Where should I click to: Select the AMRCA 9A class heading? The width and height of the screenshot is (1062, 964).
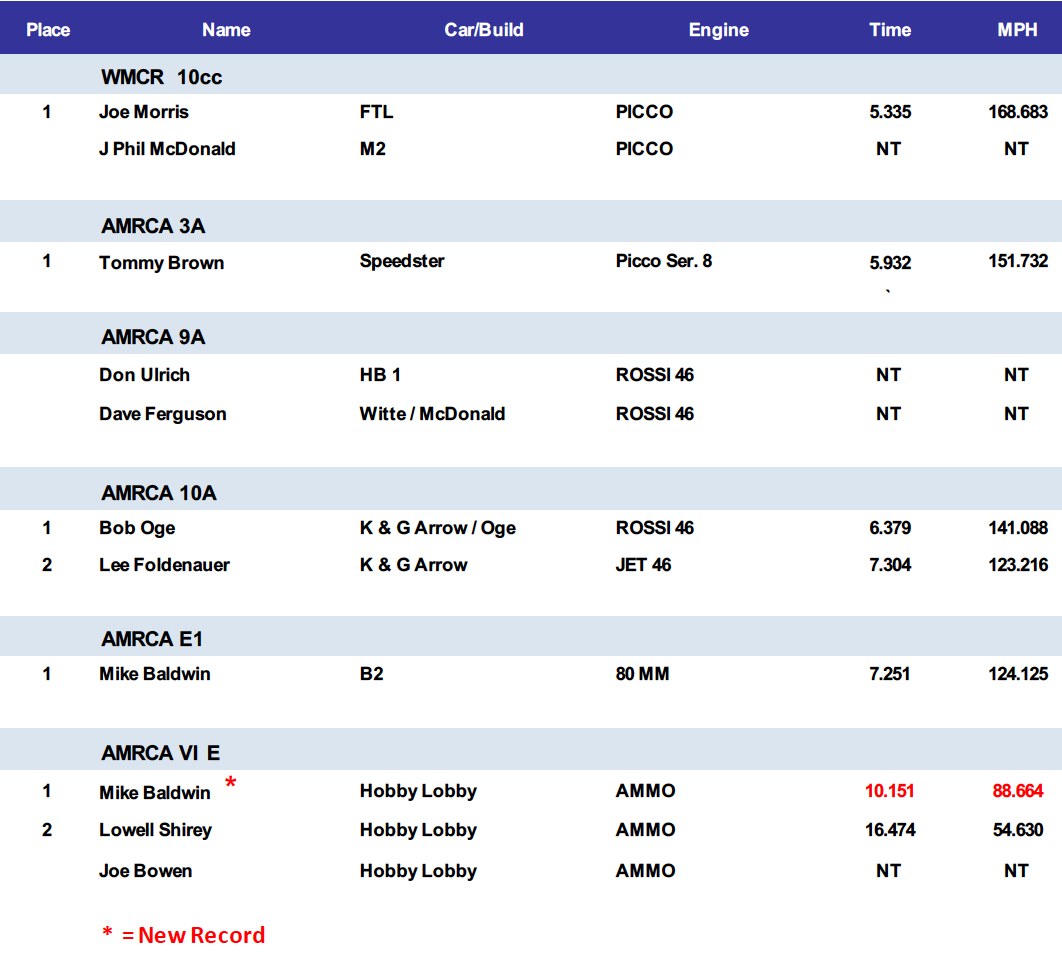click(153, 337)
